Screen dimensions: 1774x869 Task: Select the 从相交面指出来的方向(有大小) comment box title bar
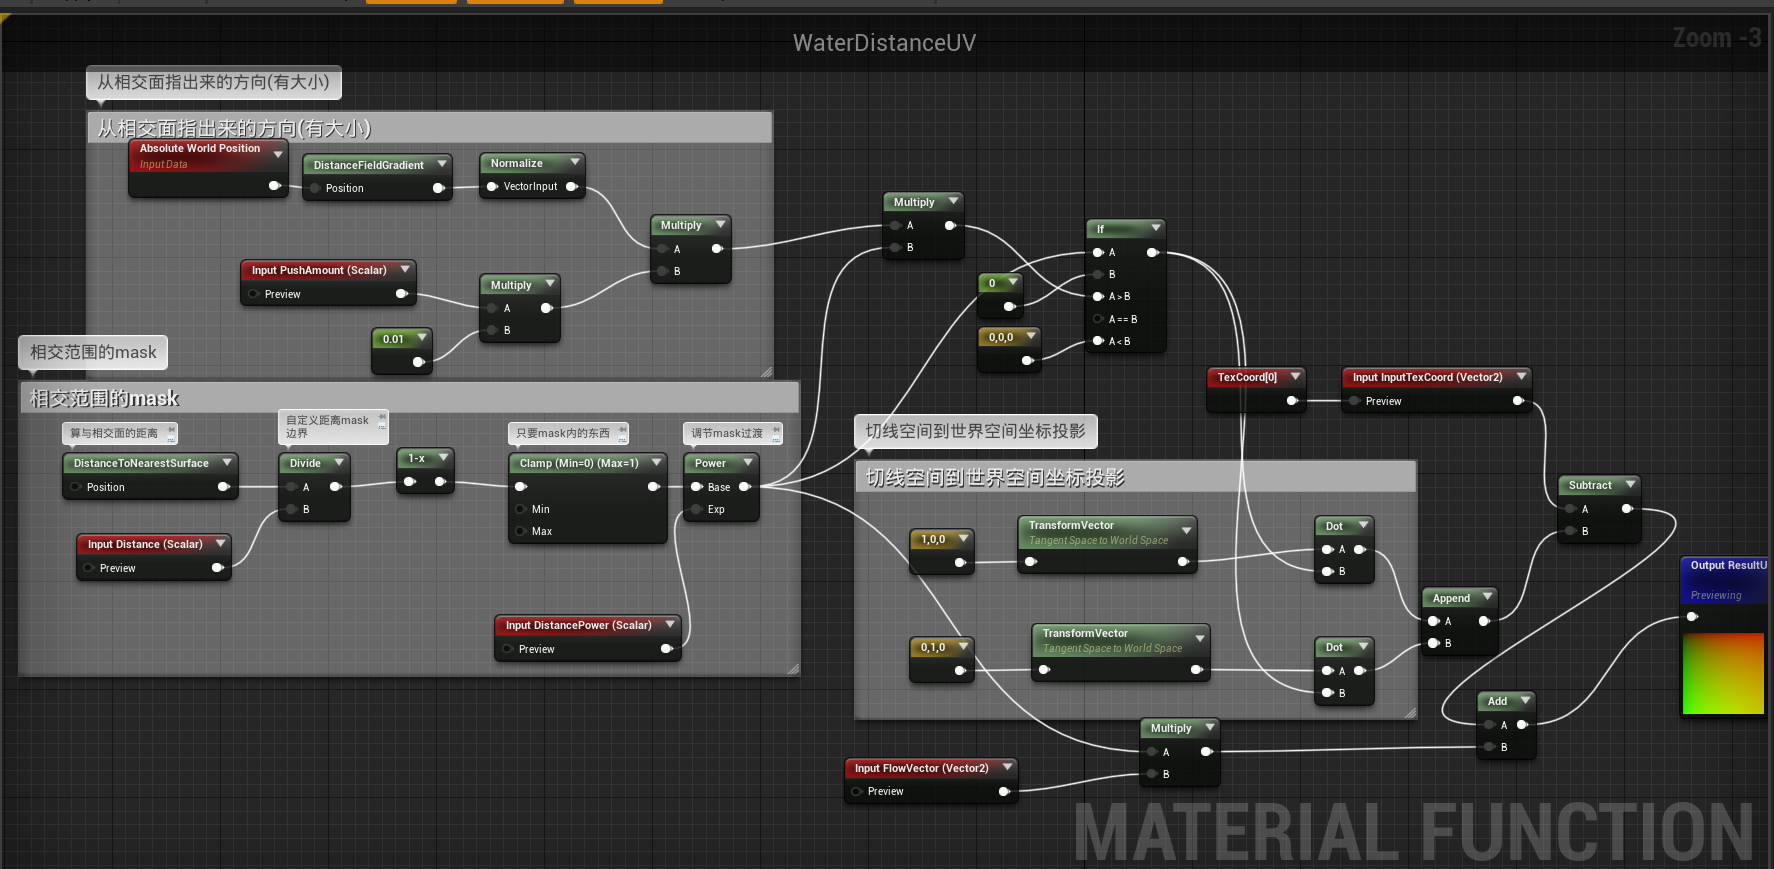pos(430,128)
